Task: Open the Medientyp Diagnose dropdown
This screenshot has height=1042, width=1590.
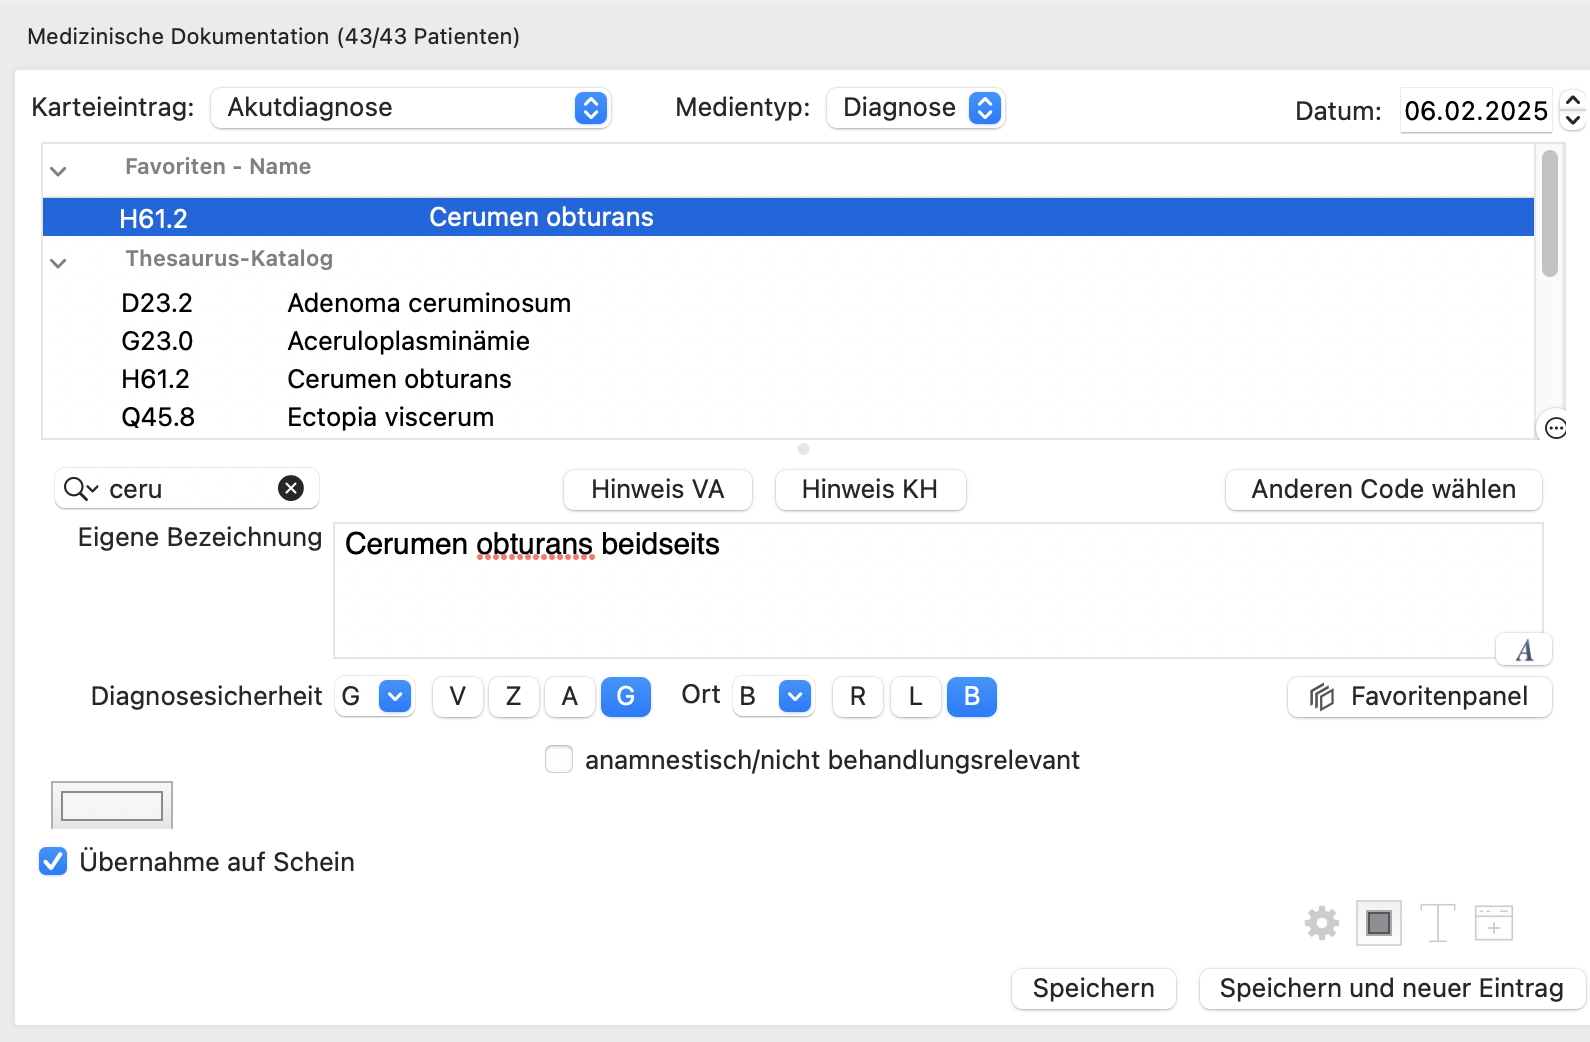Action: tap(915, 108)
